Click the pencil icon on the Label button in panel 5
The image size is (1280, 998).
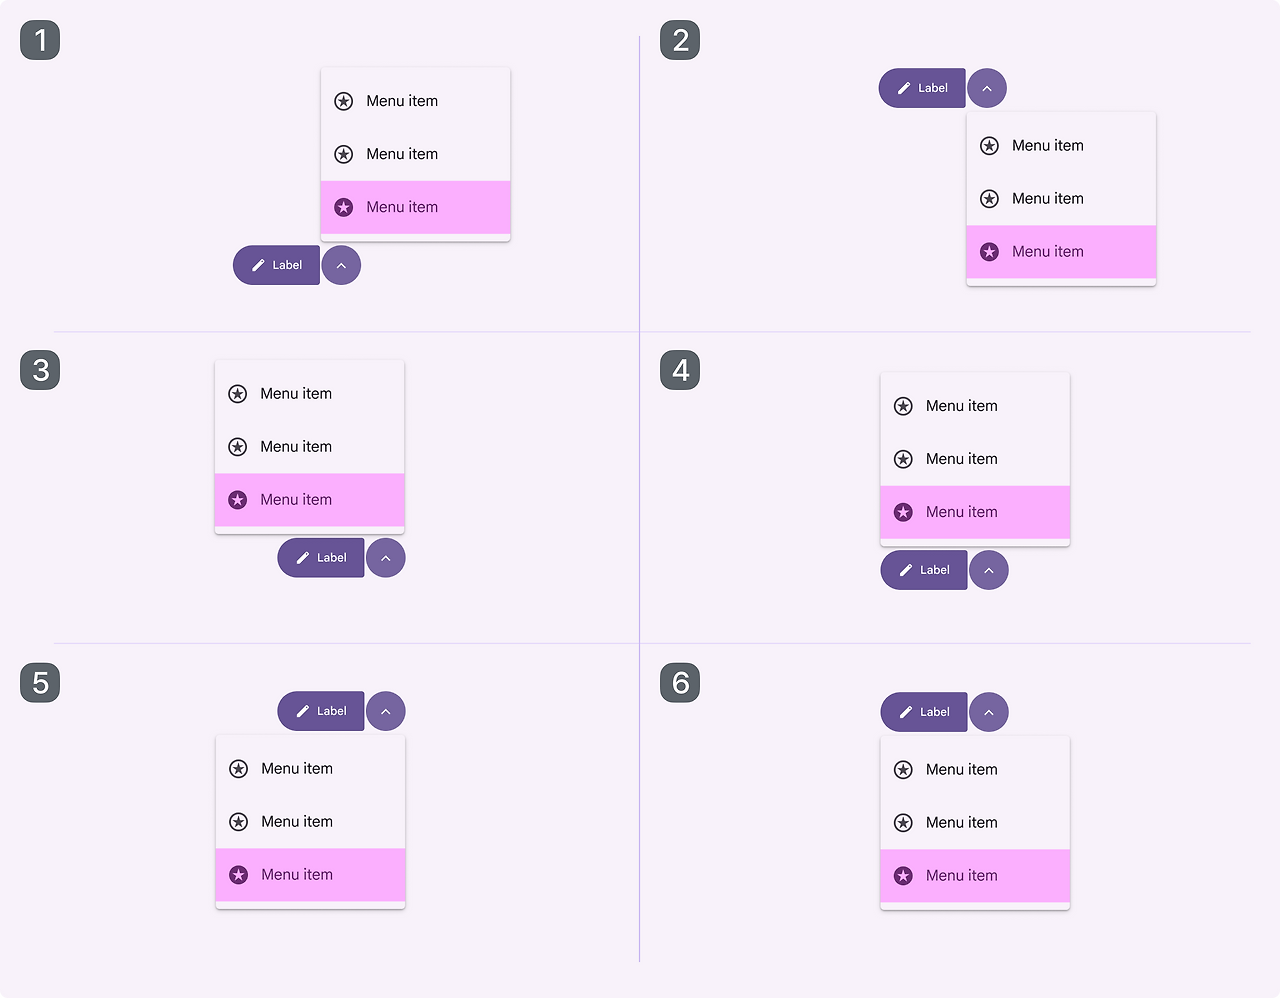(303, 711)
